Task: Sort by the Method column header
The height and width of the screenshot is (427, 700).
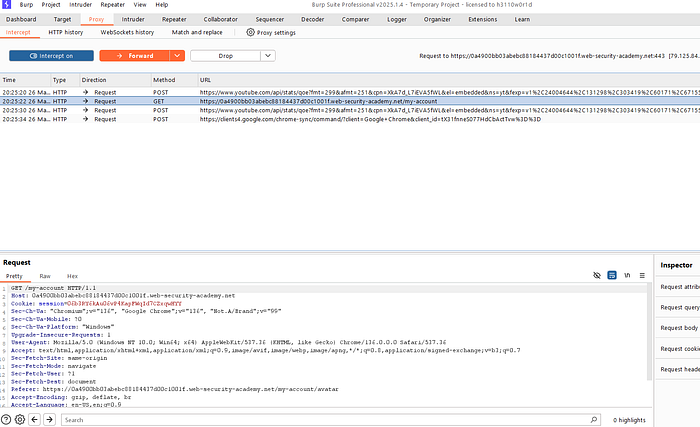Action: click(175, 80)
